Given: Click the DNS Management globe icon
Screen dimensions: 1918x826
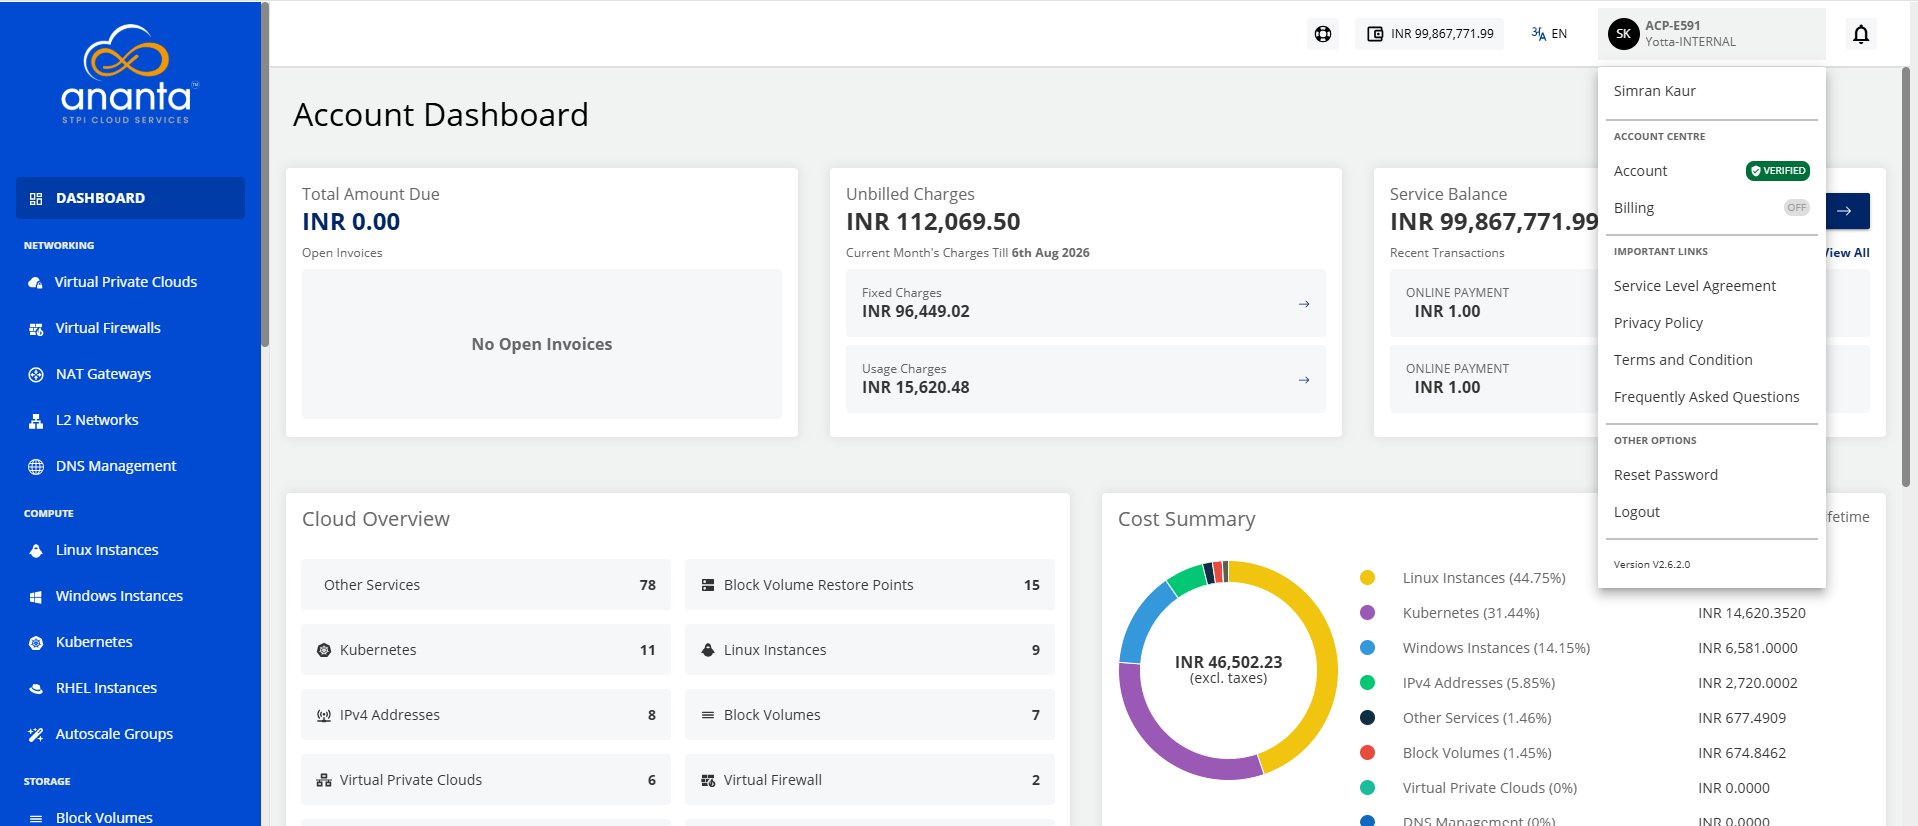Looking at the screenshot, I should (x=36, y=467).
